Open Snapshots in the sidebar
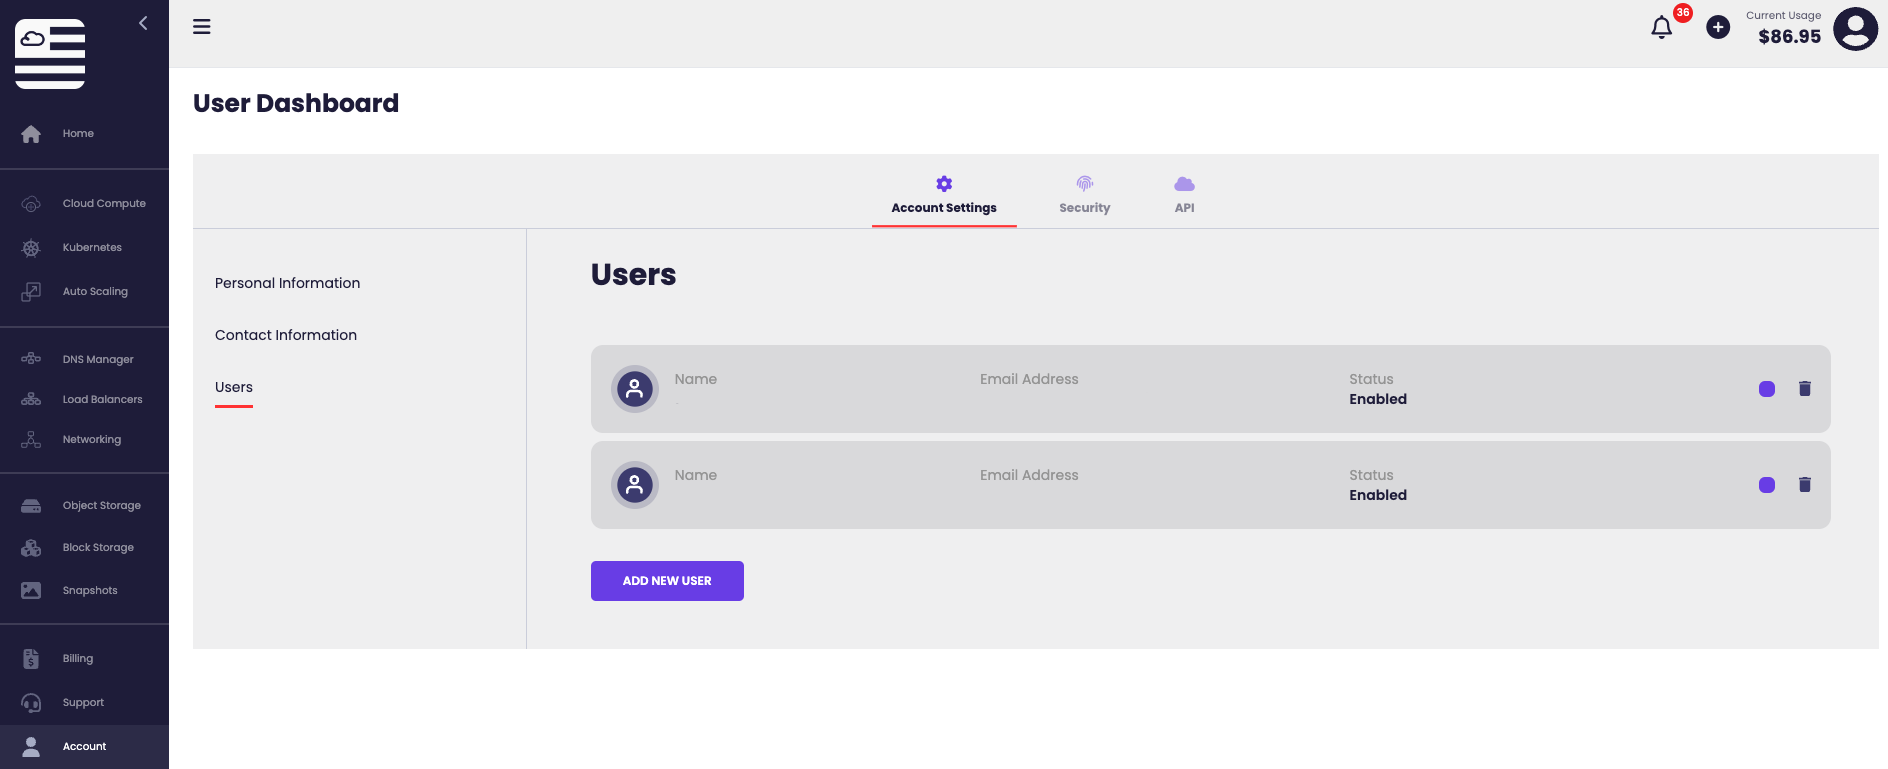This screenshot has height=769, width=1888. pyautogui.click(x=89, y=591)
